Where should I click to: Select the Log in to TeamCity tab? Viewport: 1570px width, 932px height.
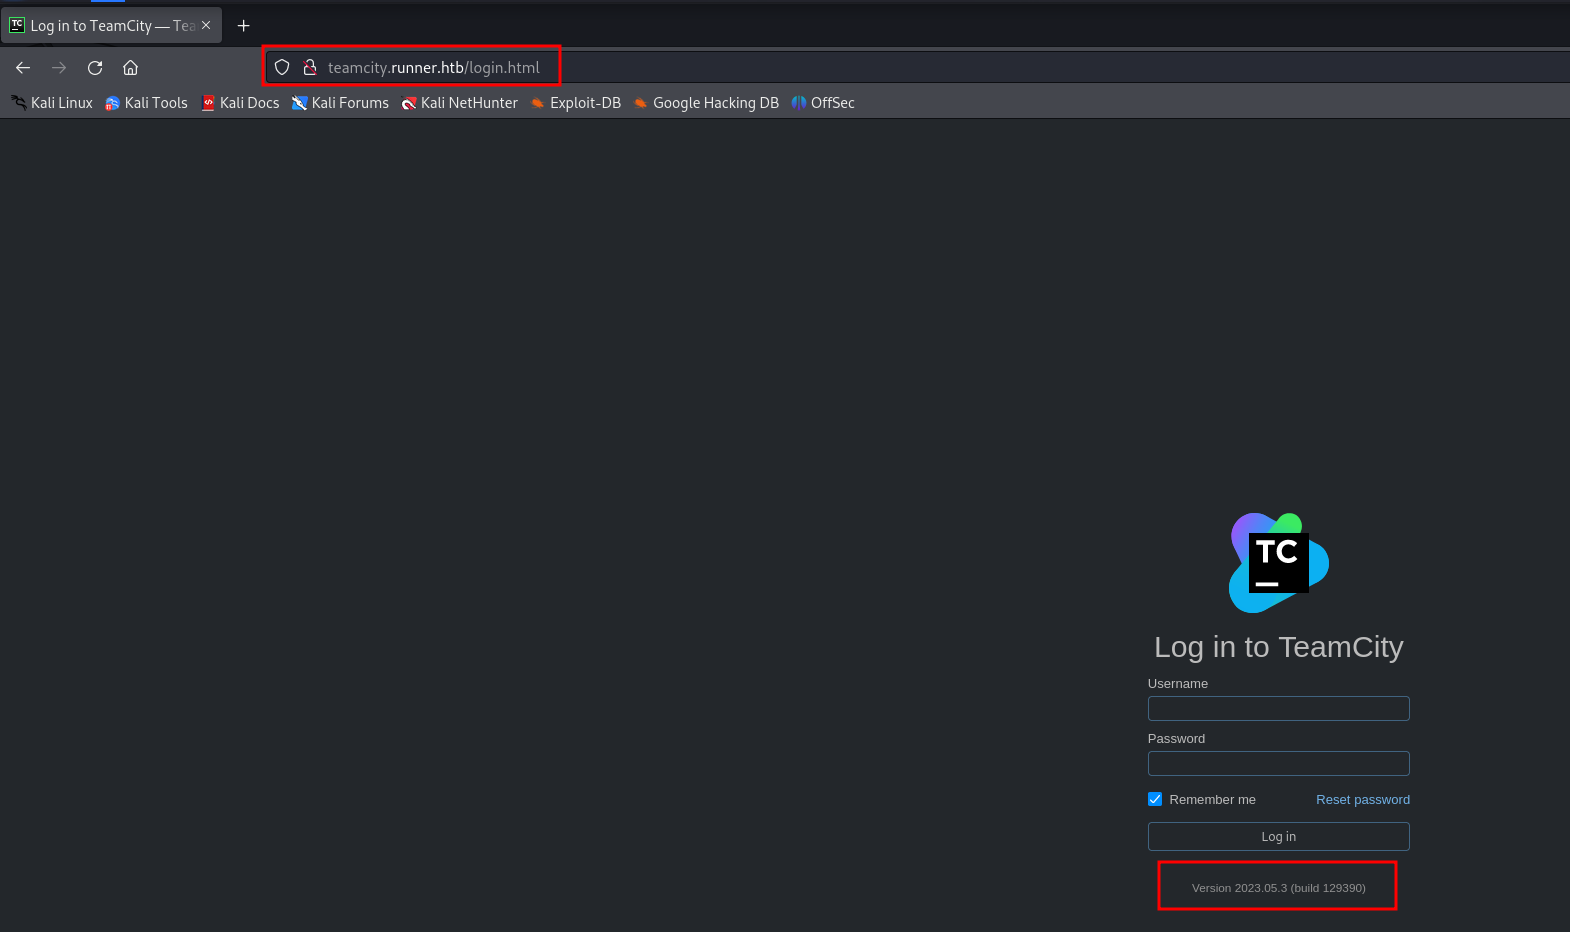pyautogui.click(x=111, y=26)
